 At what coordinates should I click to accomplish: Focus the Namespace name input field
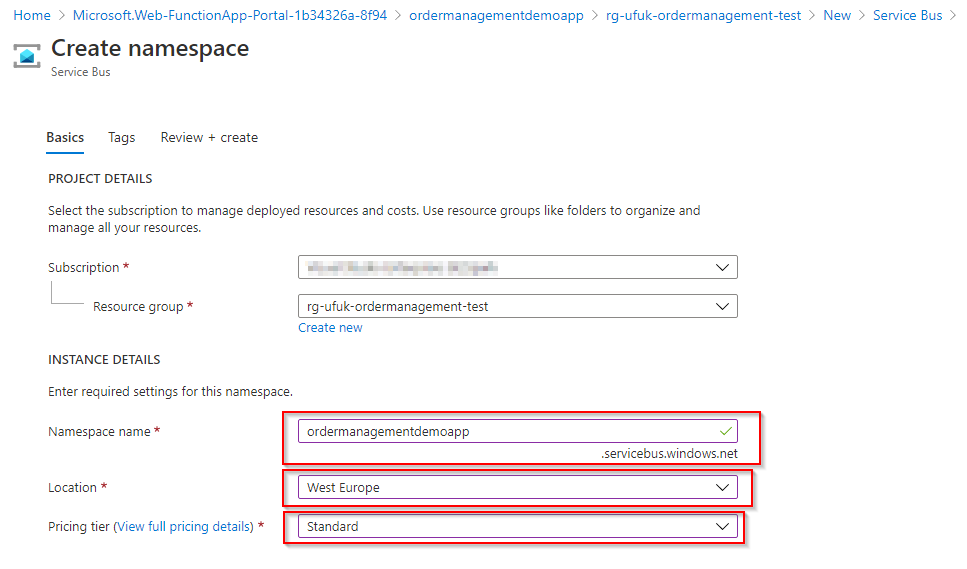(517, 431)
